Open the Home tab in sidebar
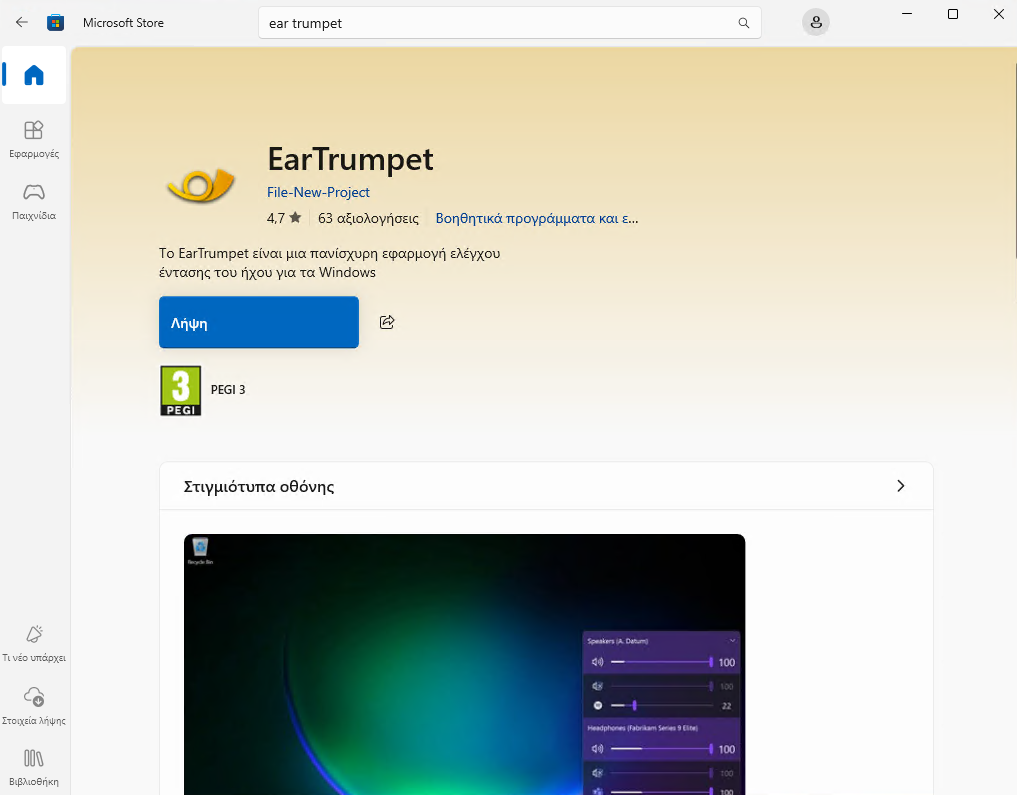The height and width of the screenshot is (795, 1017). pyautogui.click(x=34, y=76)
